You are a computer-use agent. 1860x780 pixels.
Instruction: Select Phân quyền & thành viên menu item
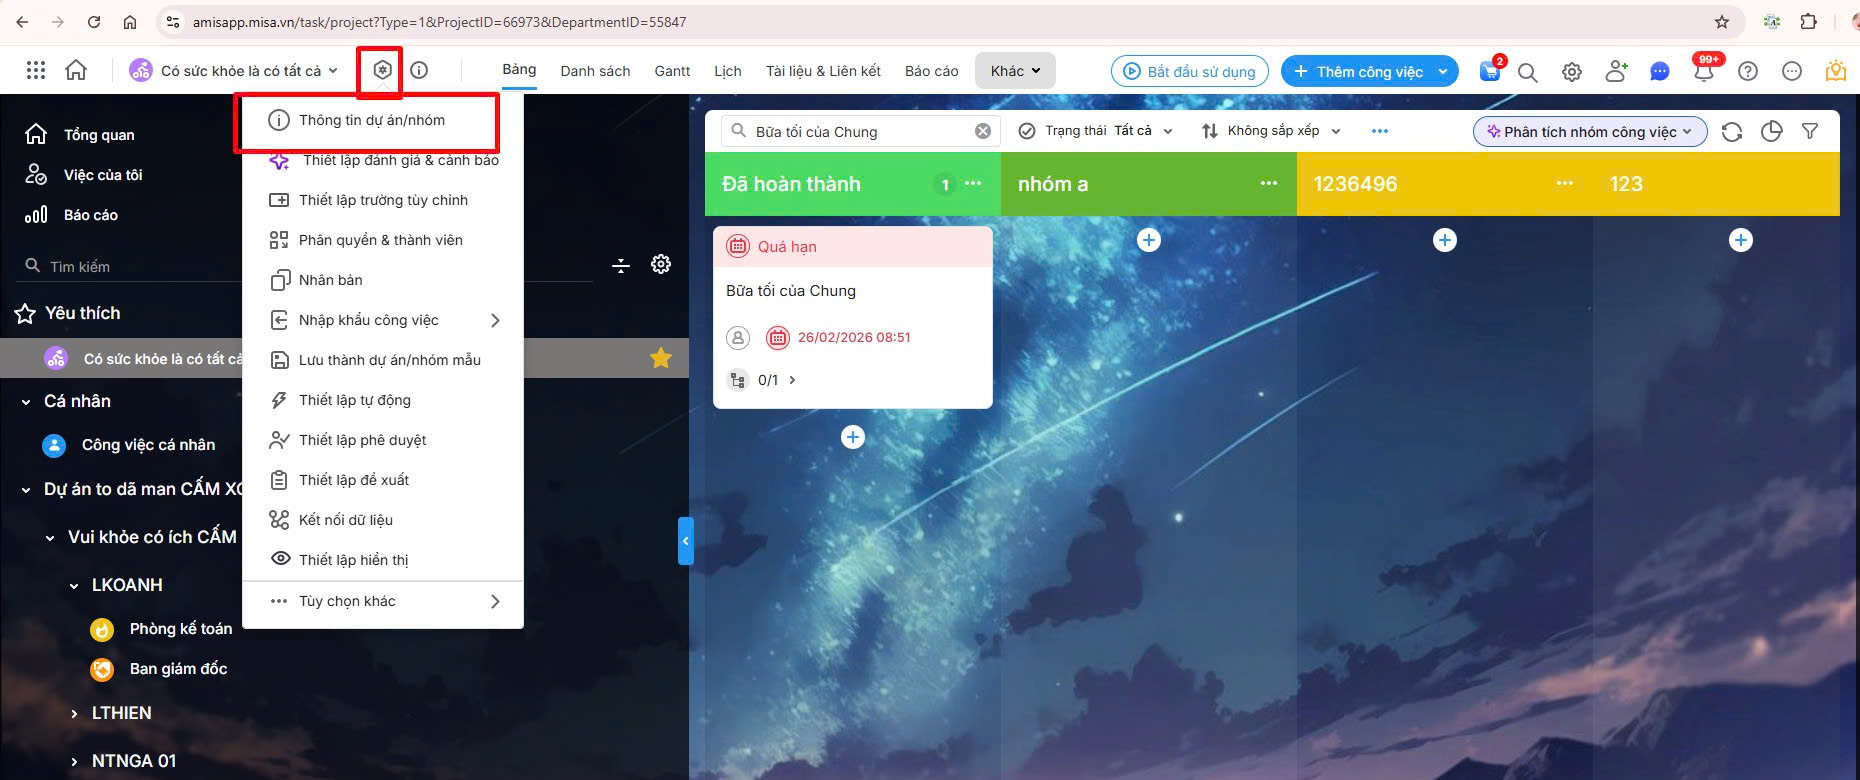coord(383,240)
